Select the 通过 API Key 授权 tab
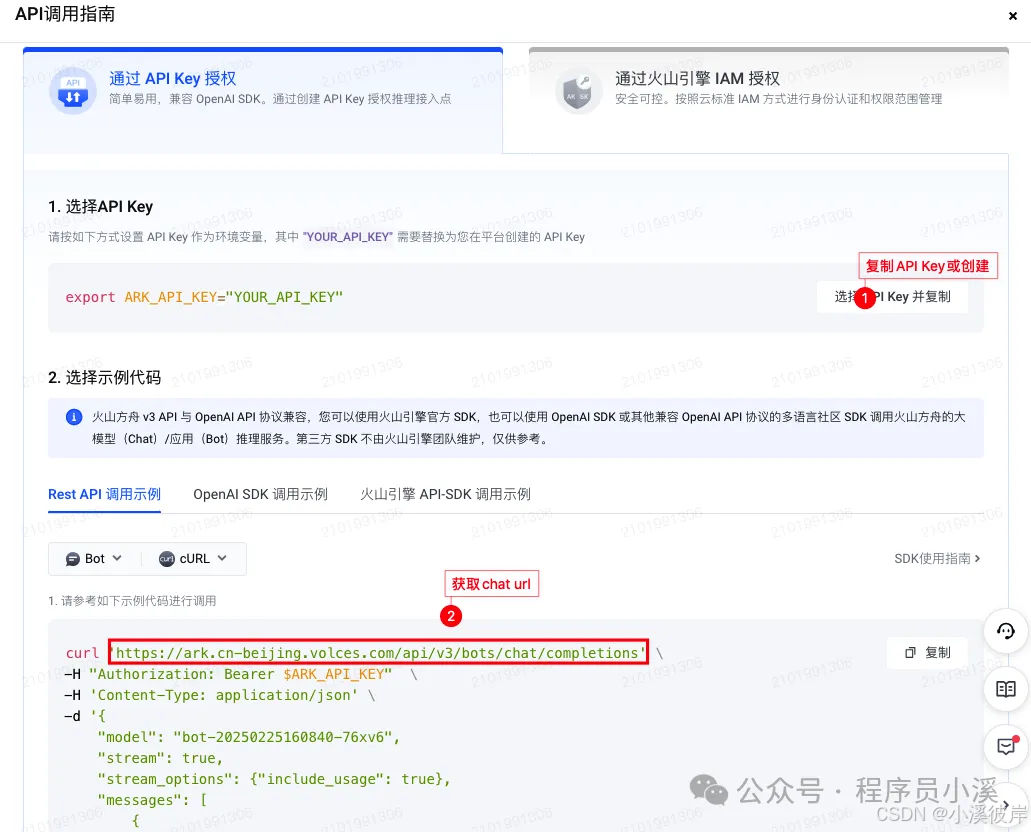Viewport: 1031px width, 832px height. tap(263, 100)
